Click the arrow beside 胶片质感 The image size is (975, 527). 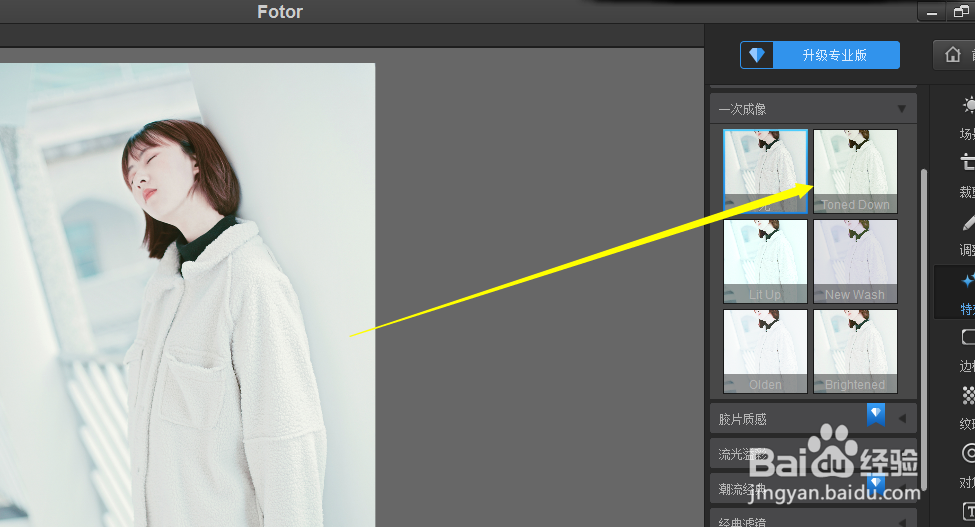[902, 418]
